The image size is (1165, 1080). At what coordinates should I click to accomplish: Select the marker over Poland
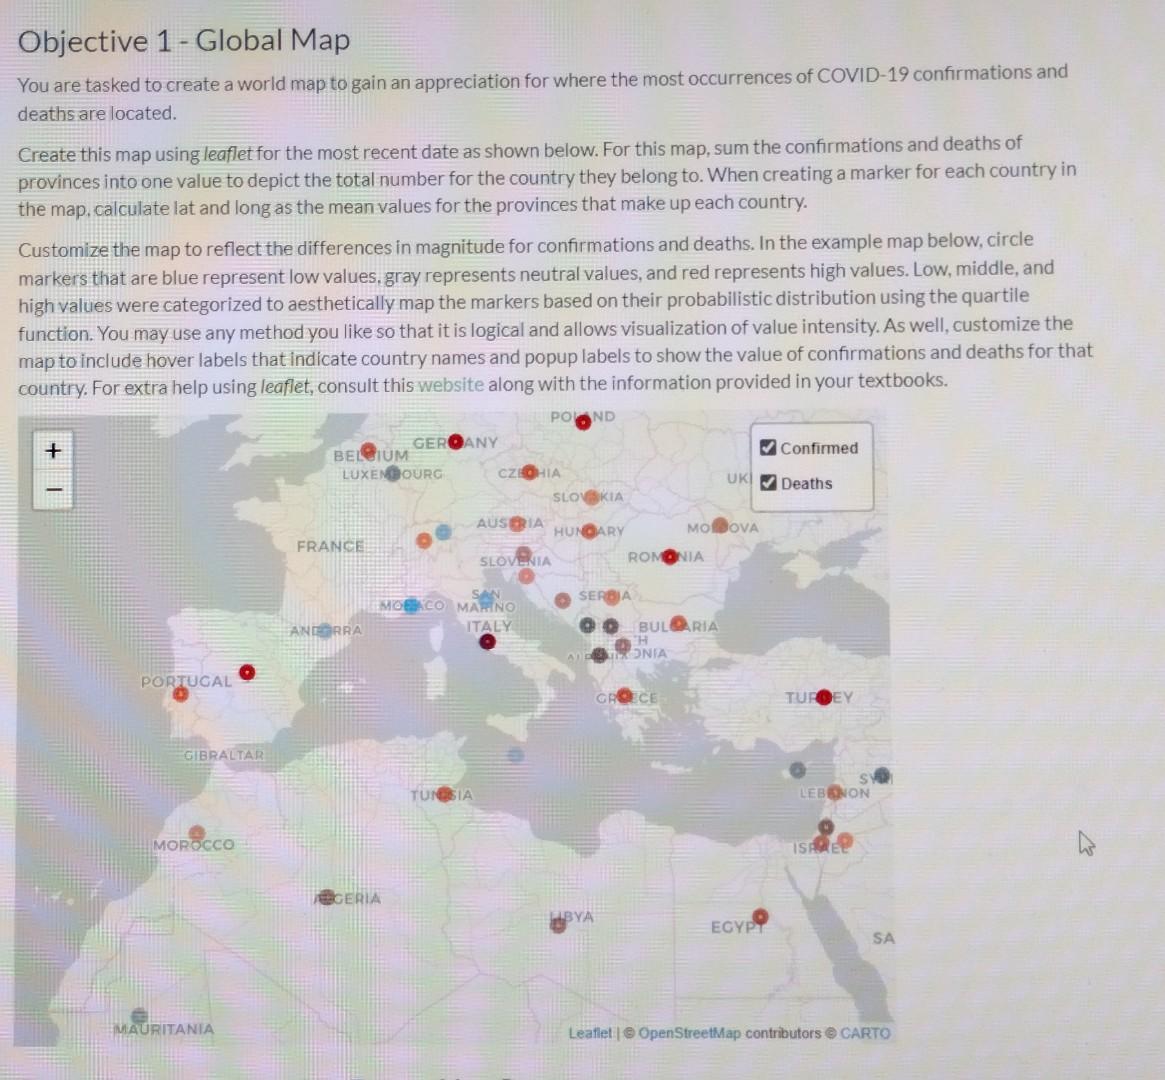pos(582,422)
